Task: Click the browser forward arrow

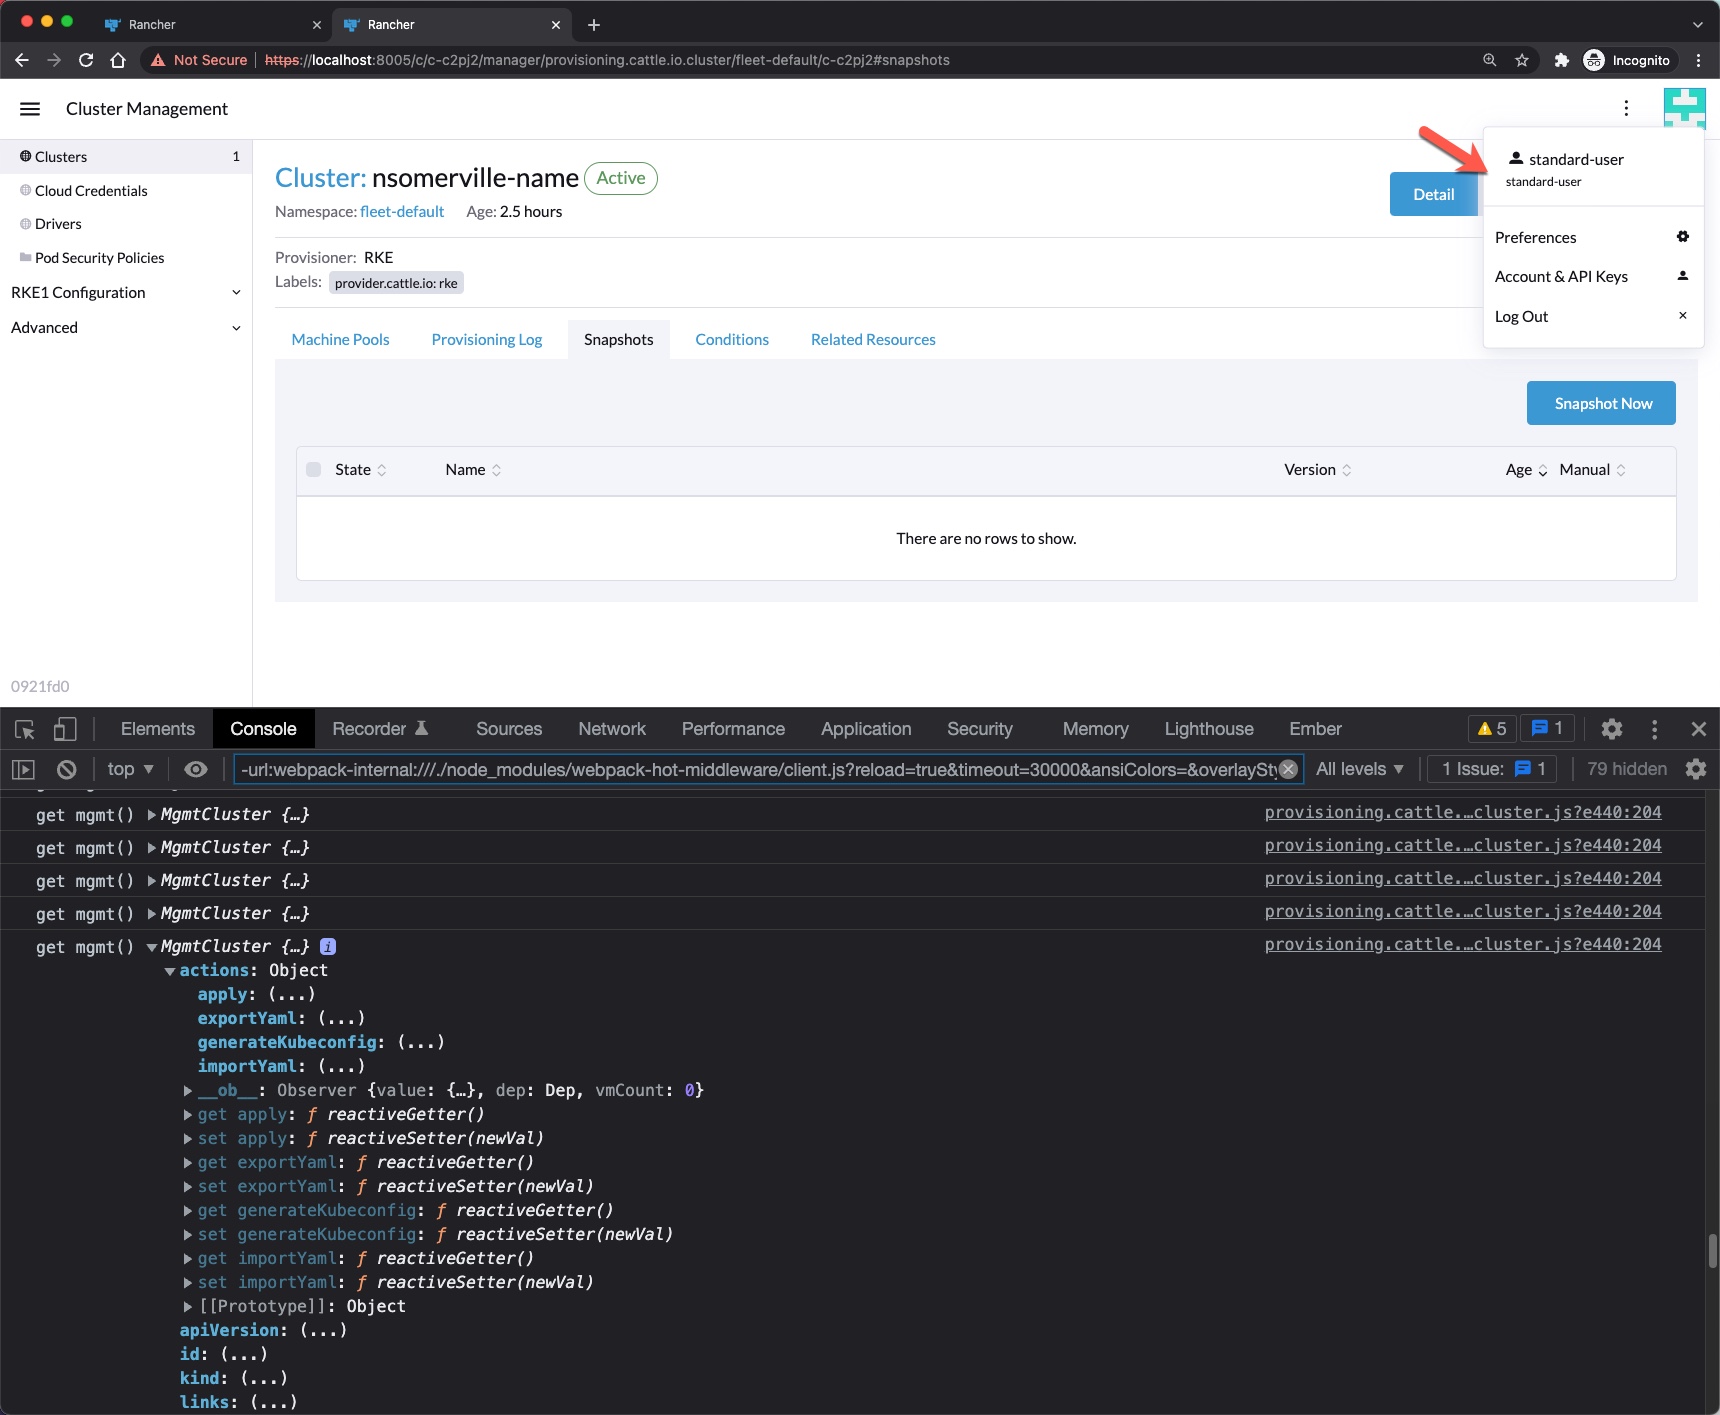Action: click(x=54, y=60)
